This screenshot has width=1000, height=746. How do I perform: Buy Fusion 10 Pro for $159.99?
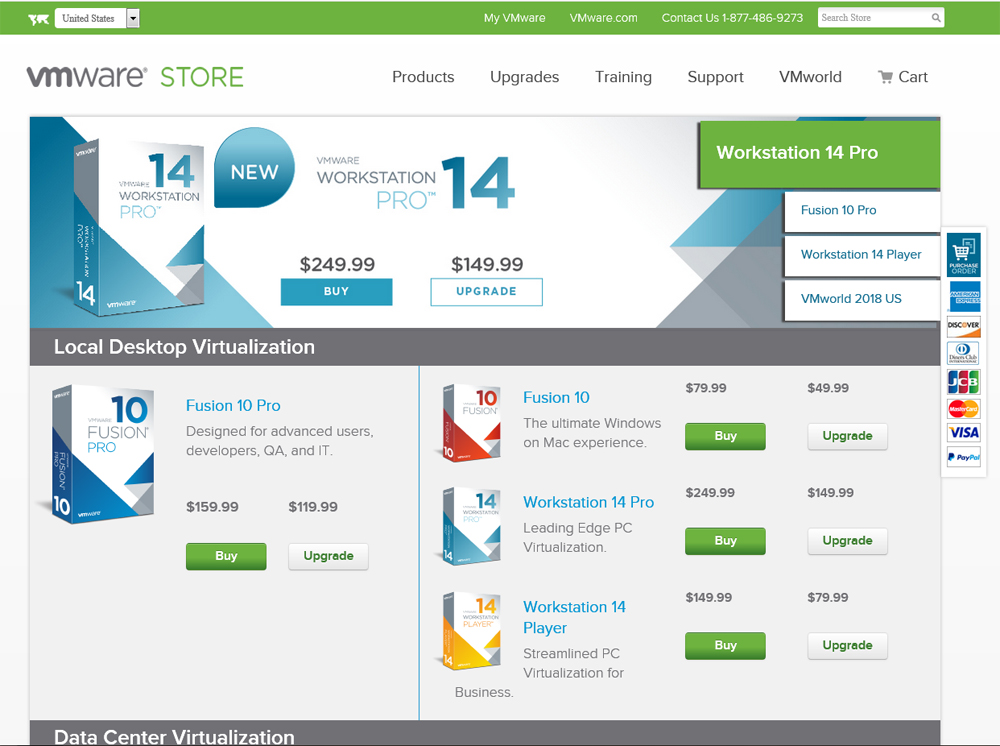pyautogui.click(x=226, y=556)
